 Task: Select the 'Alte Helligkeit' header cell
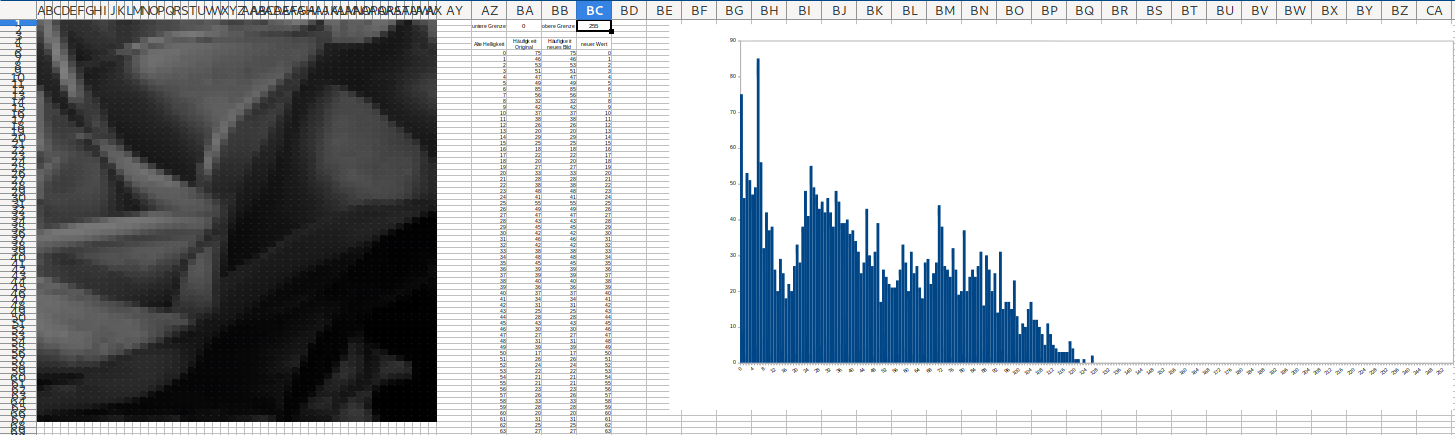click(489, 44)
